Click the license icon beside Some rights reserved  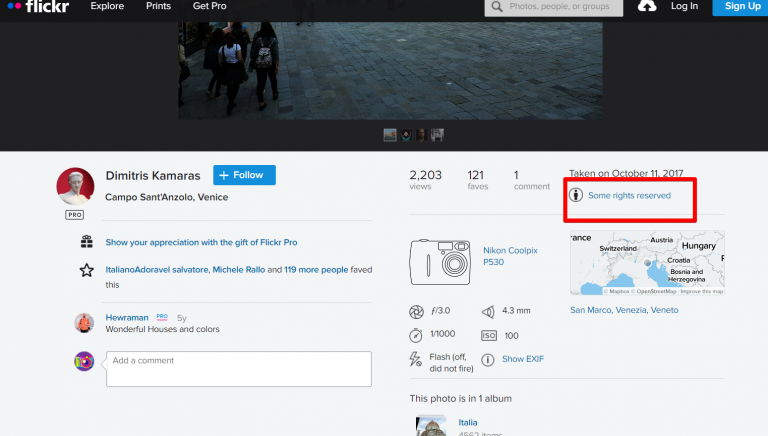[576, 195]
